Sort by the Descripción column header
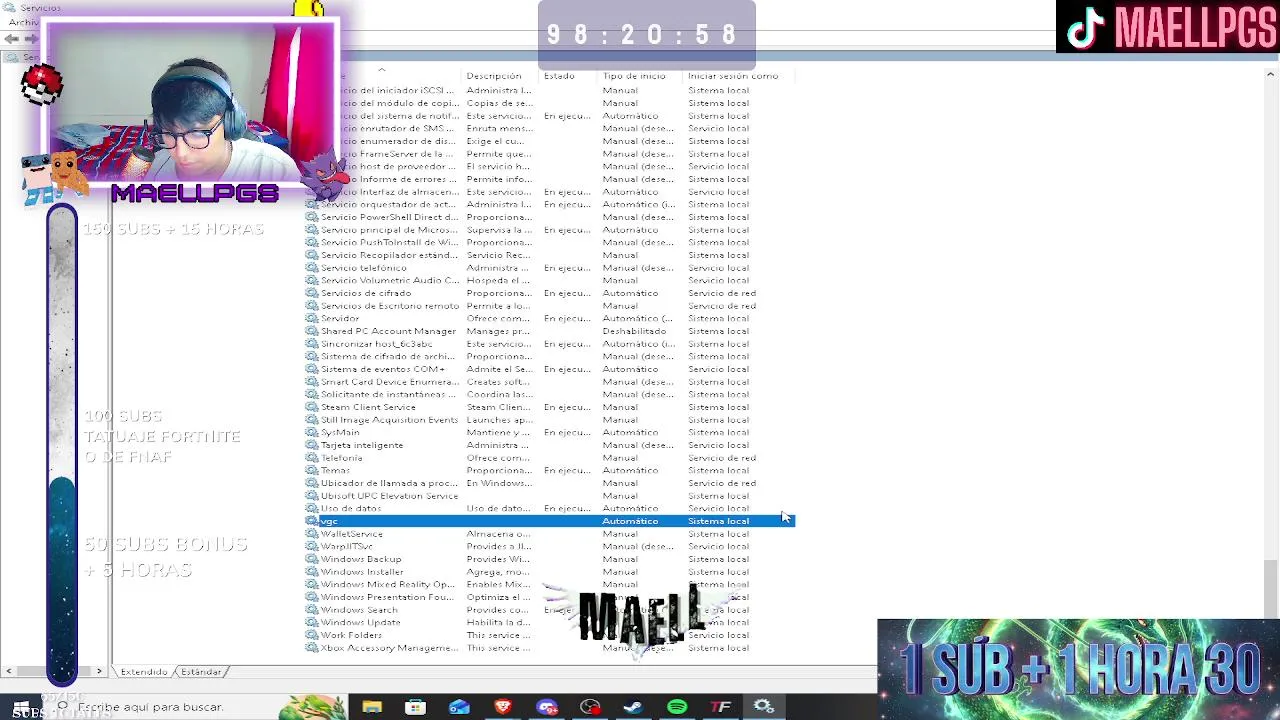The image size is (1280, 720). point(500,76)
